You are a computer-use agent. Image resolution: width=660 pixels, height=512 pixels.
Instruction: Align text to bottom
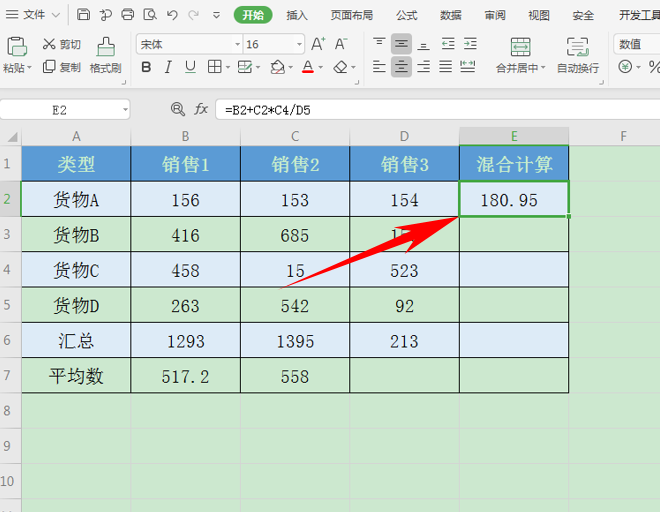pyautogui.click(x=423, y=44)
